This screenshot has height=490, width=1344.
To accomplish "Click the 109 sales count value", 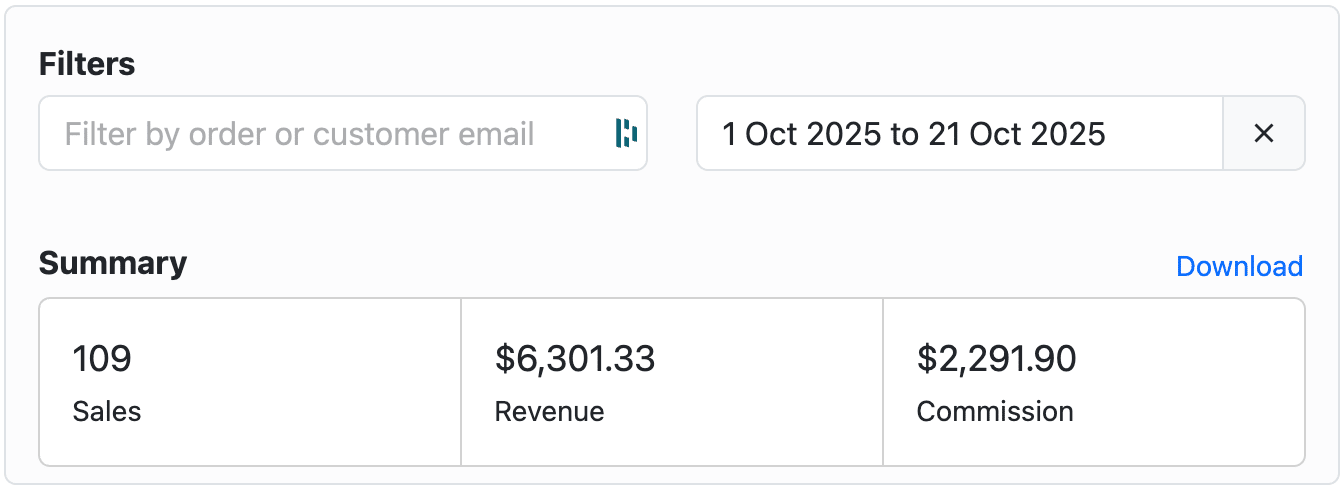I will pos(102,359).
